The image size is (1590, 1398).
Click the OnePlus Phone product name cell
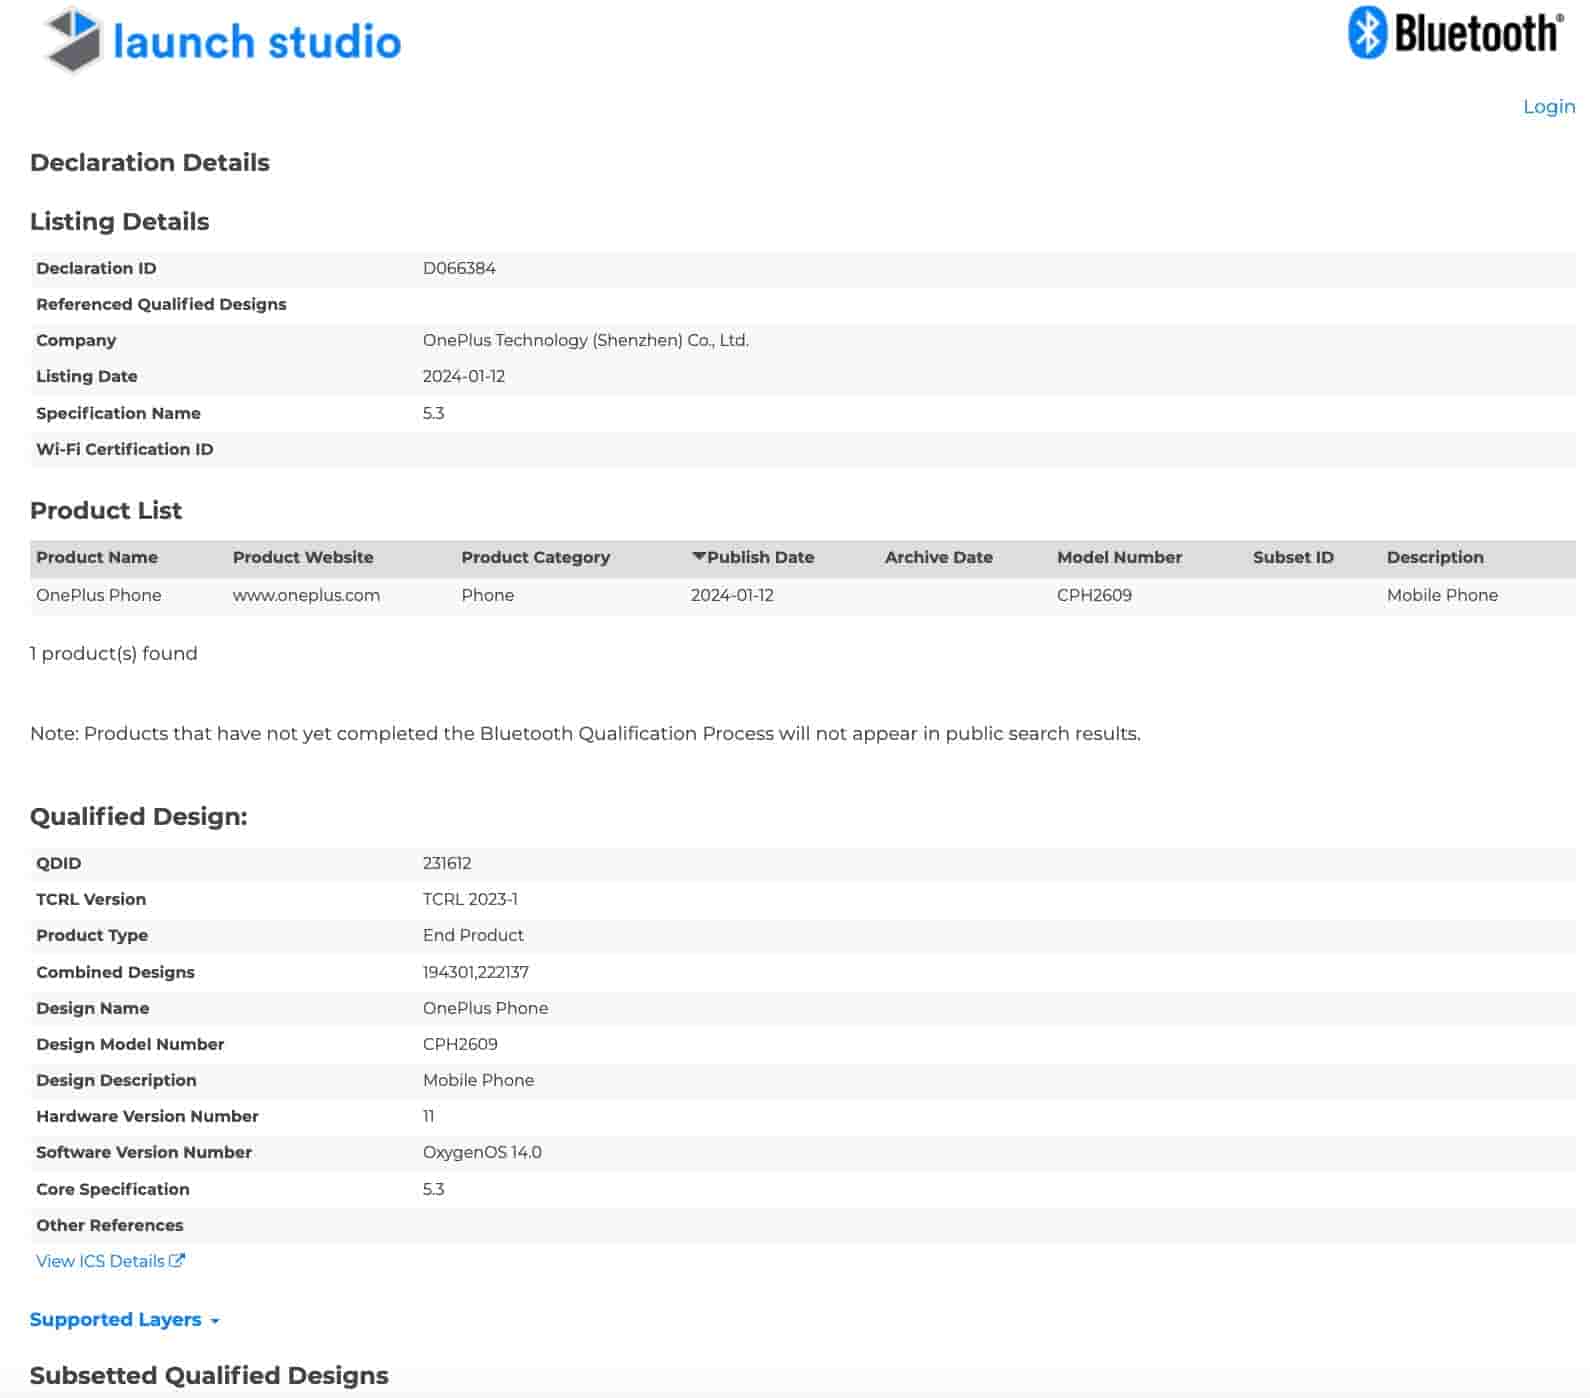pos(98,595)
